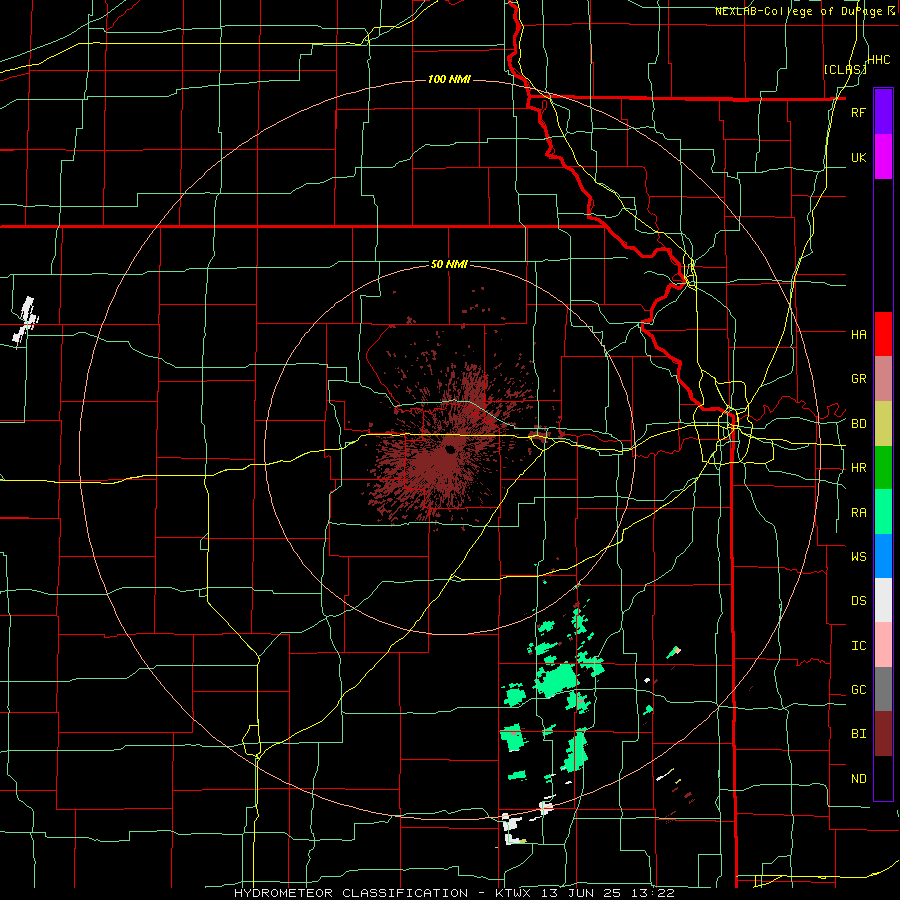Click the NEXLAB-College of DuPage credit text

pyautogui.click(x=804, y=11)
